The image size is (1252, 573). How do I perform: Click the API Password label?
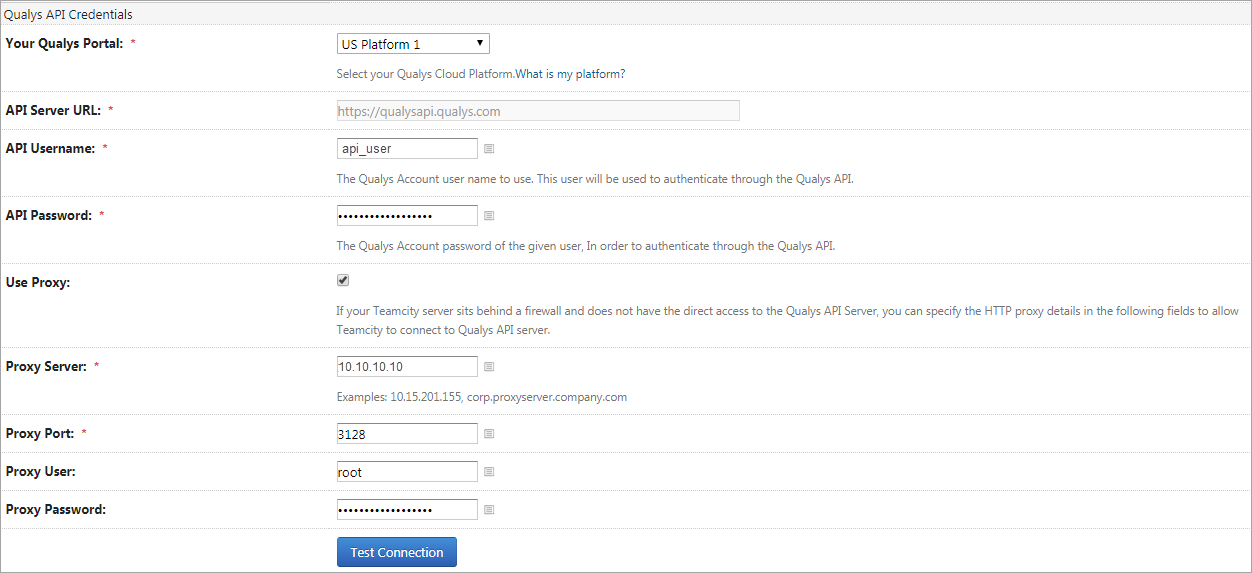pyautogui.click(x=49, y=215)
